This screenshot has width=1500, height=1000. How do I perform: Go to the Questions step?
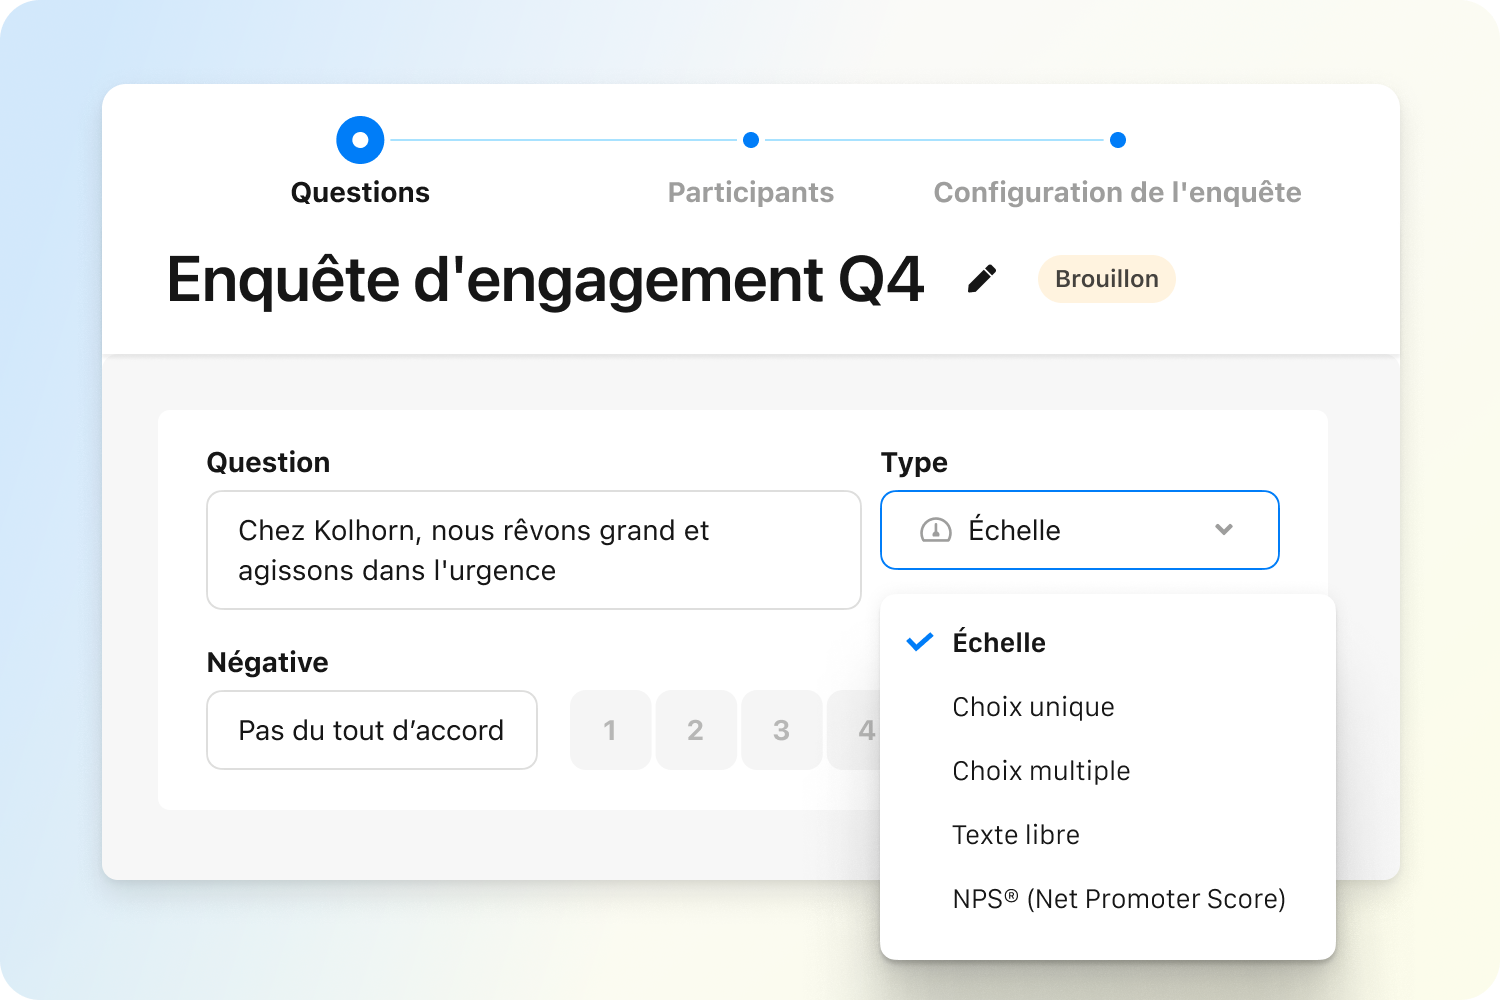[360, 192]
